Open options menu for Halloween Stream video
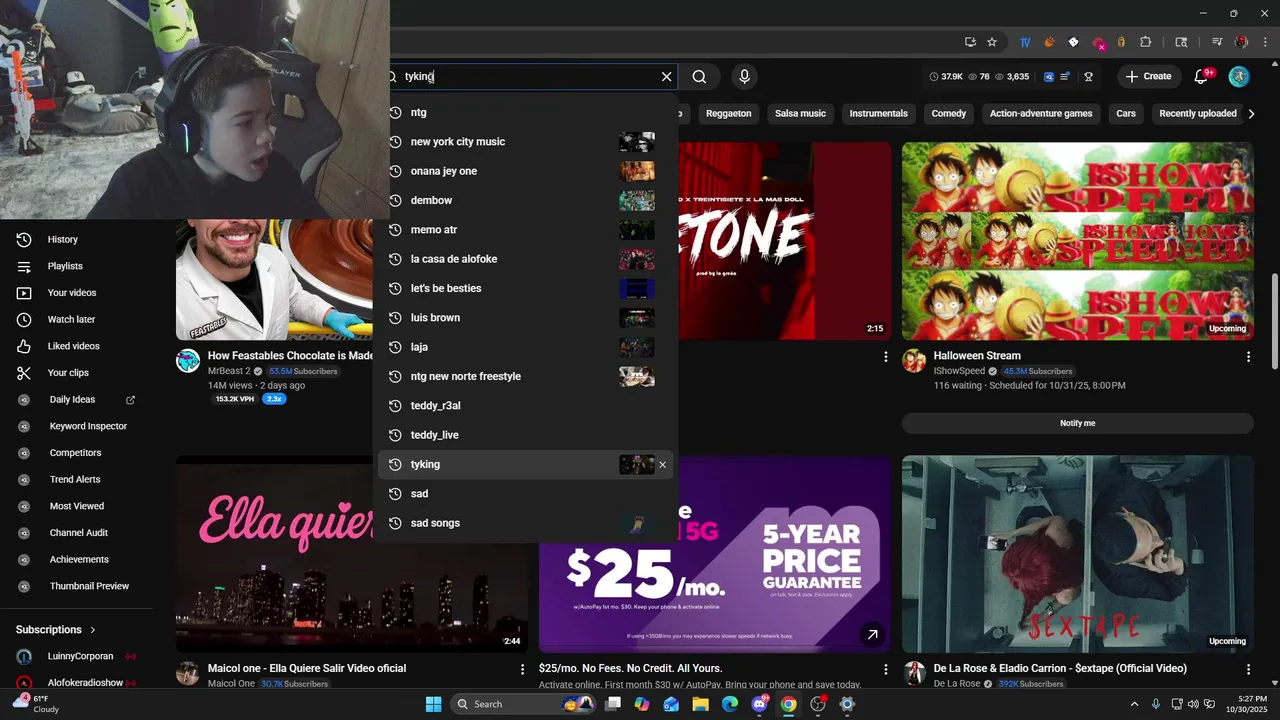Screen dimensions: 1280x720 [x=1248, y=357]
